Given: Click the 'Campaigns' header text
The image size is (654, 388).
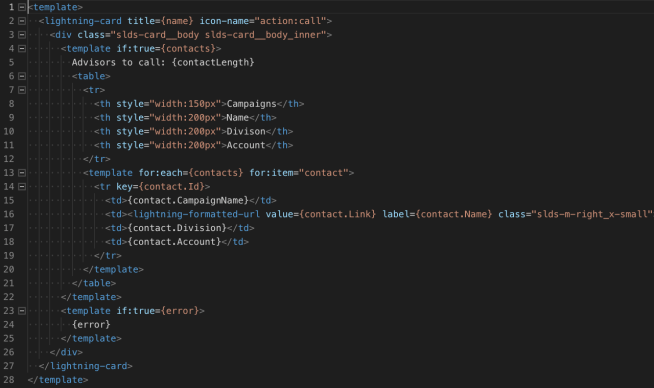Looking at the screenshot, I should (252, 103).
